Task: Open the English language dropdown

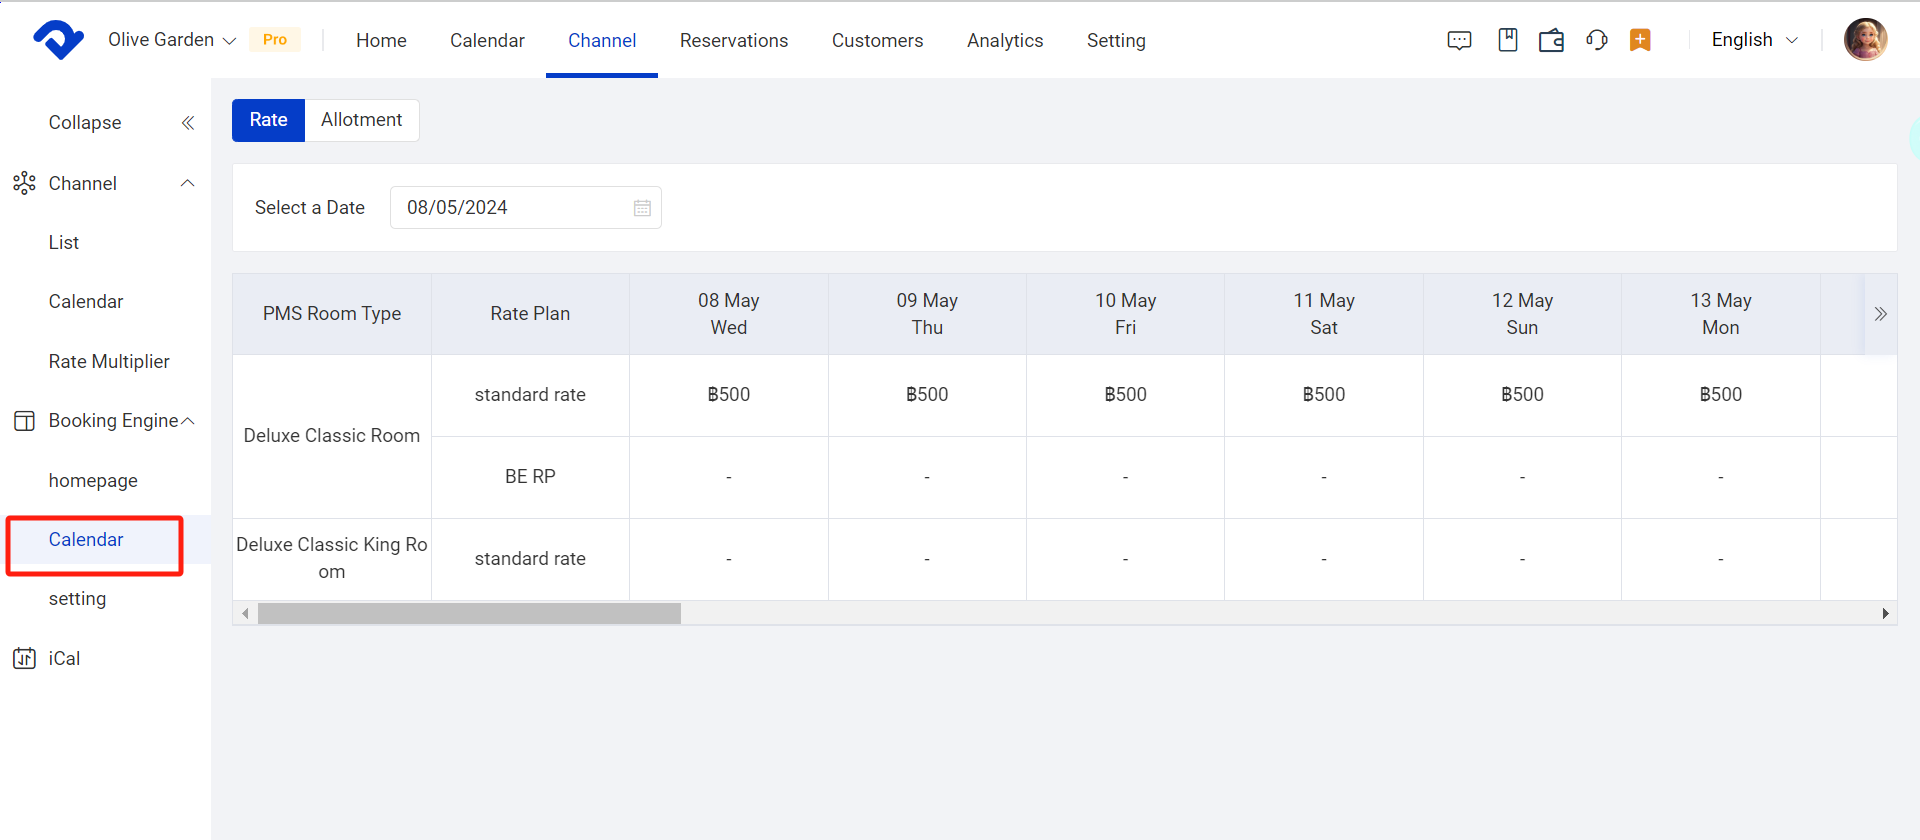Action: 1754,40
